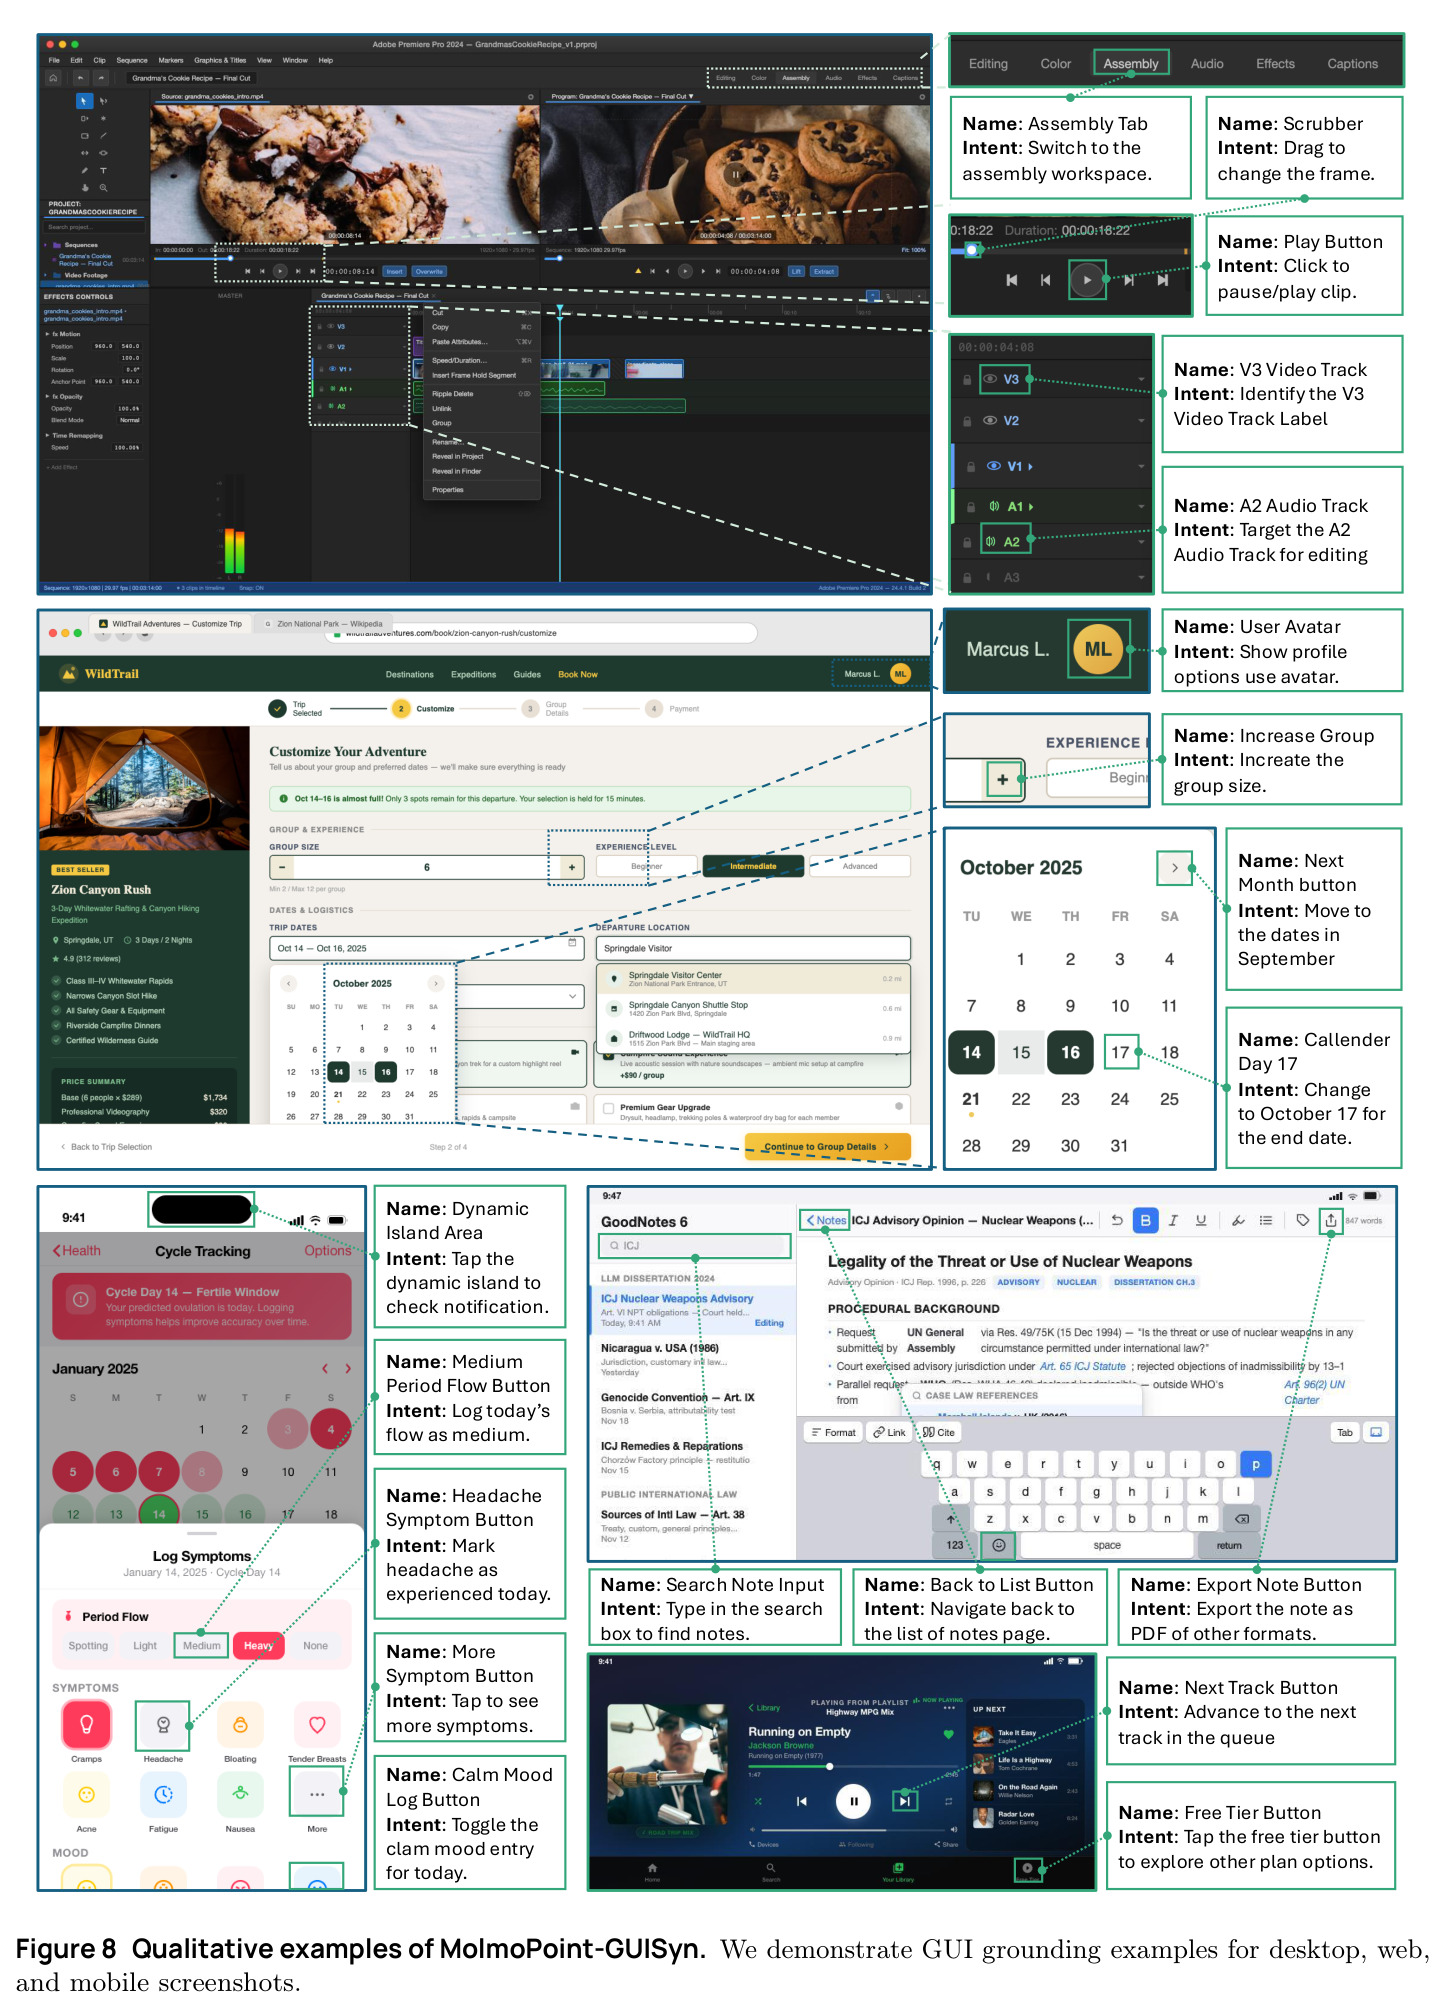1446x2013 pixels.
Task: Collapse the fx Motion section in Effect Controls
Action: point(48,334)
